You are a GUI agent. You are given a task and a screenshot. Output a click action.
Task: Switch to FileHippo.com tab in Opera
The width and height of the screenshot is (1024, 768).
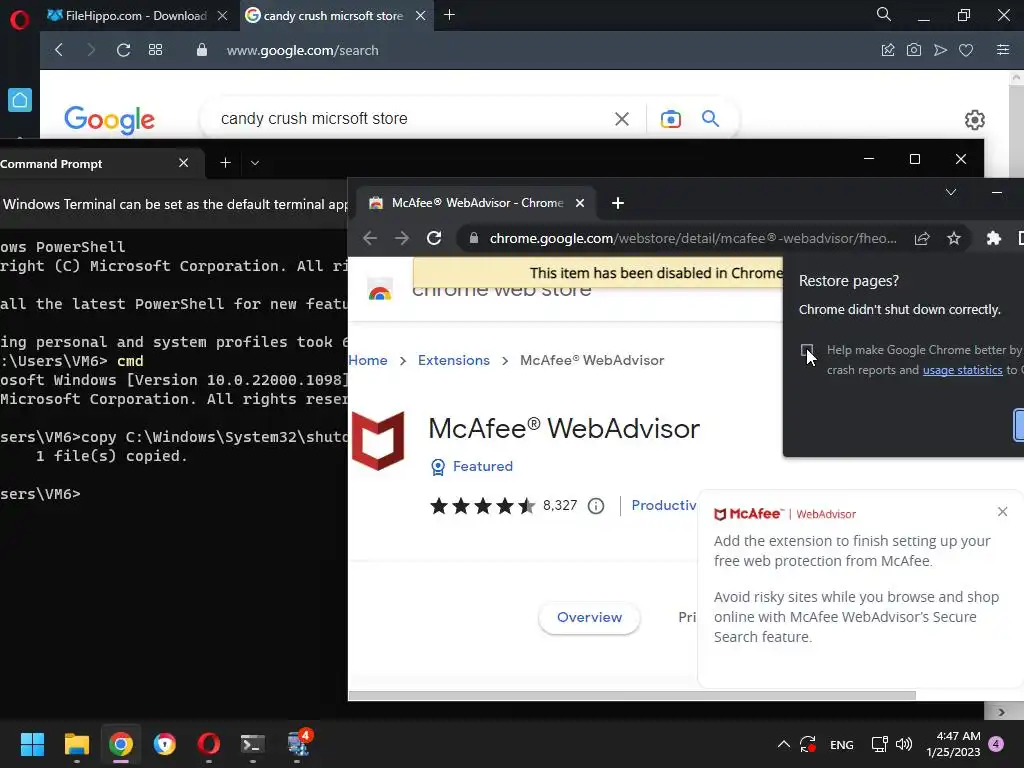coord(136,16)
